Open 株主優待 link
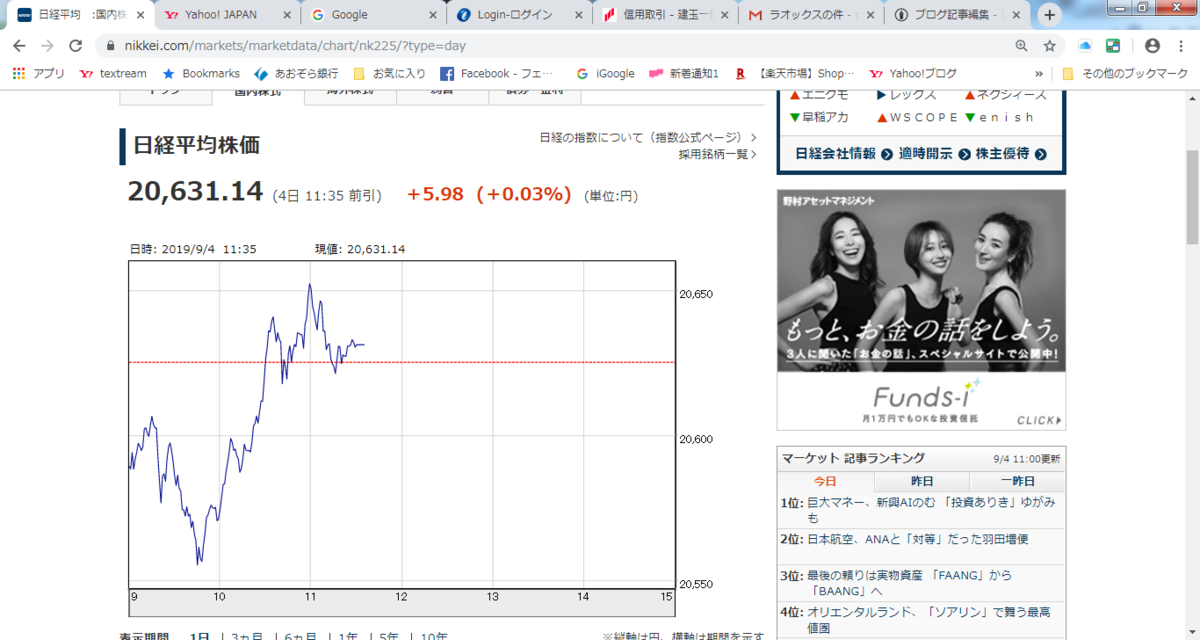Viewport: 1200px width, 640px height. (1011, 154)
